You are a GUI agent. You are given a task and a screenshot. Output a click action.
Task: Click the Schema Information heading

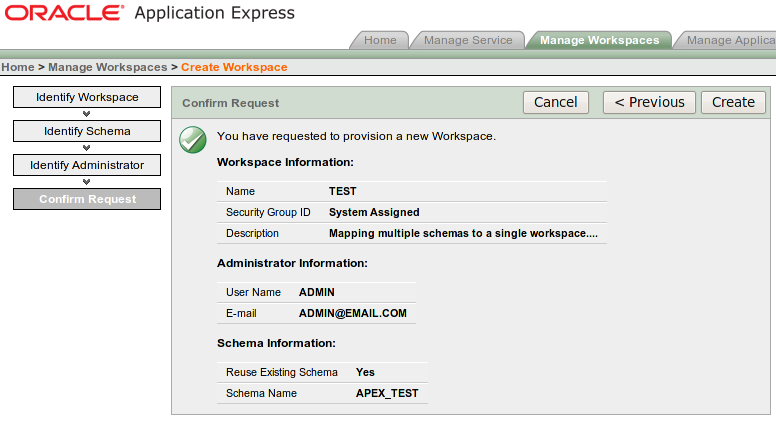[x=277, y=343]
